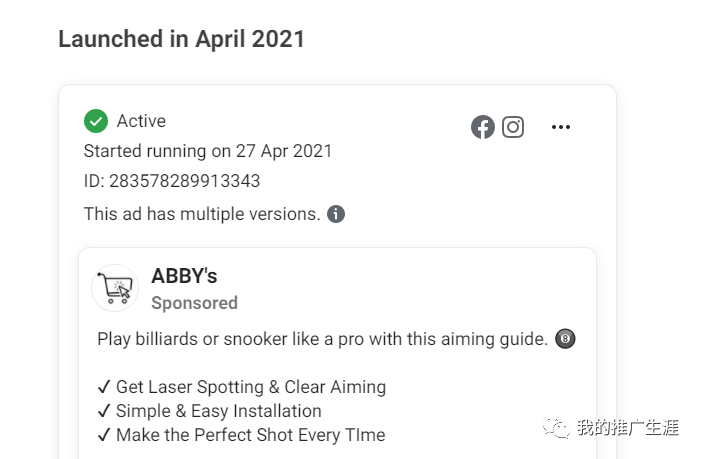Click the "Active" status text
Screen dimensions: 701x459
141,121
